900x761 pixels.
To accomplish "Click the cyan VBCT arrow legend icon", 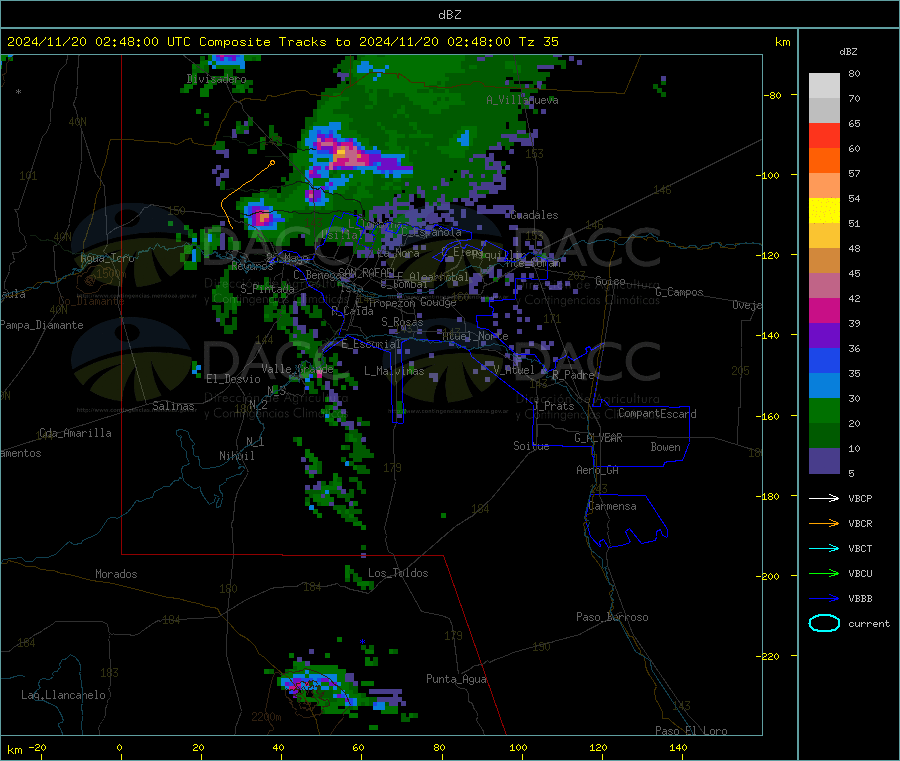I will [824, 548].
